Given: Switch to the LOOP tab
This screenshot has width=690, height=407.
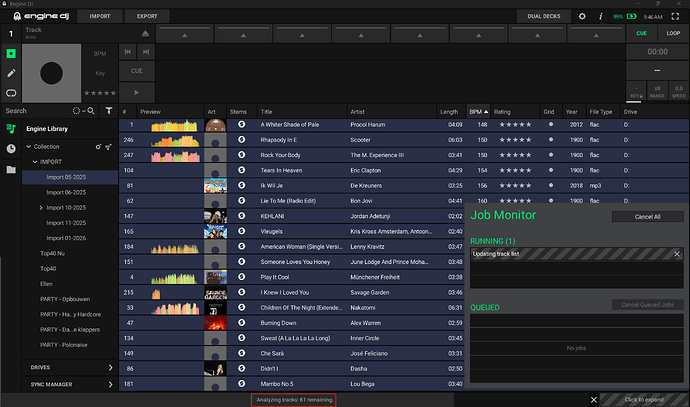Looking at the screenshot, I should pyautogui.click(x=673, y=33).
